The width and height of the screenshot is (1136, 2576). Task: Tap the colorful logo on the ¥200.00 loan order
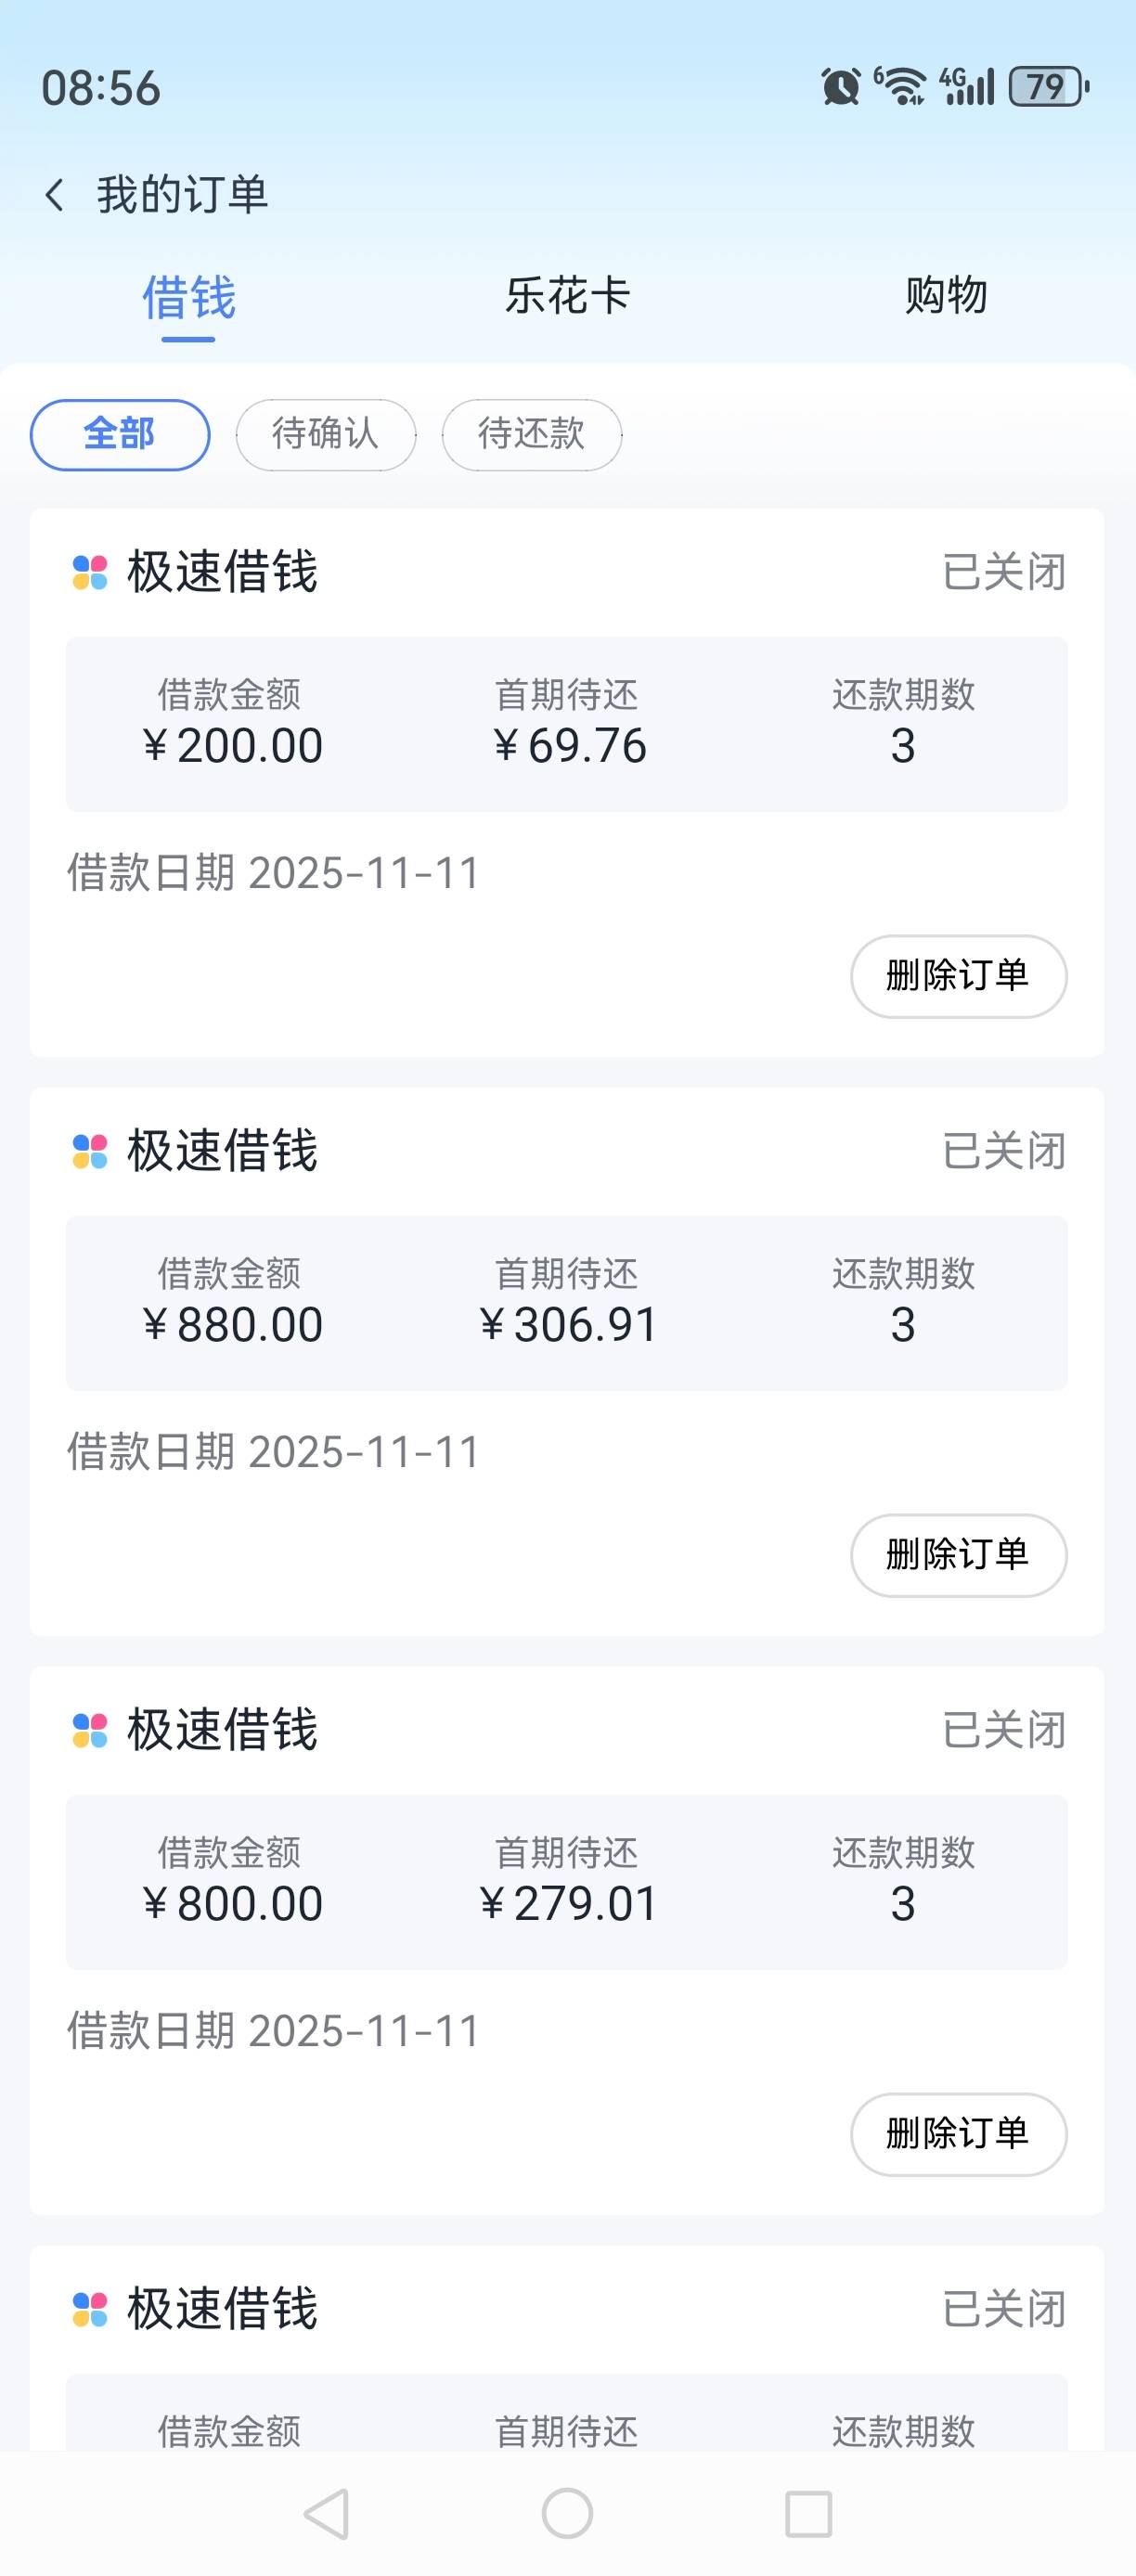pos(90,573)
